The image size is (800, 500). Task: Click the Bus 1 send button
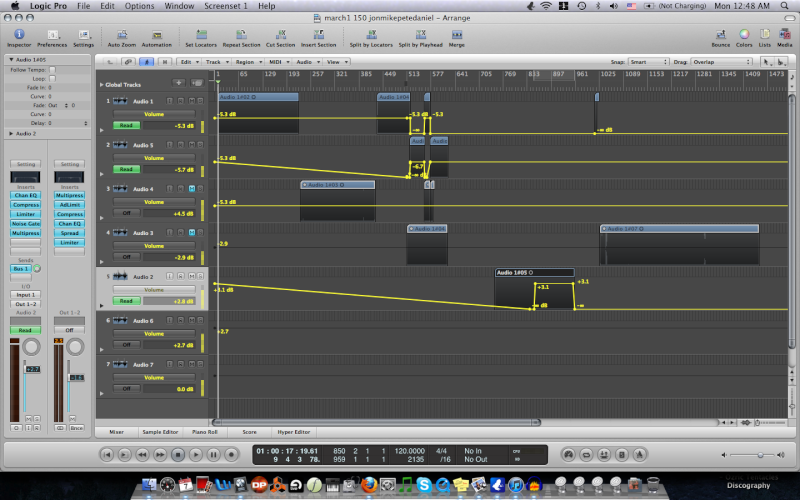21,268
